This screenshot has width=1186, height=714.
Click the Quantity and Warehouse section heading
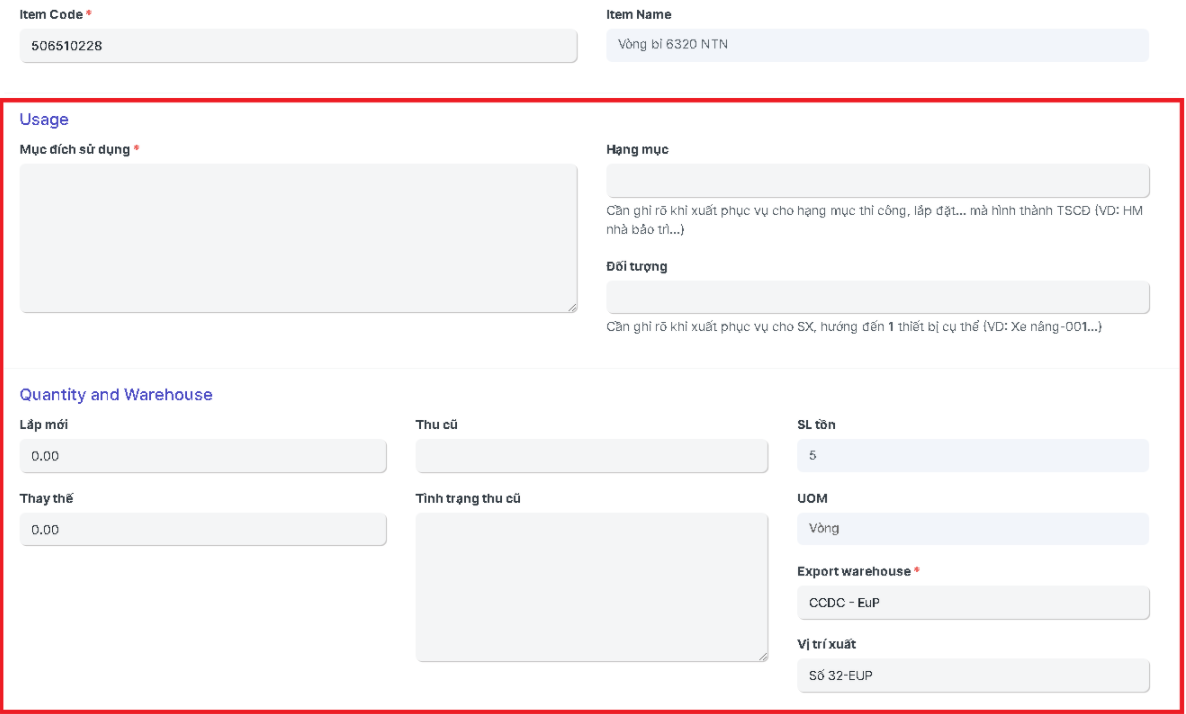coord(116,395)
